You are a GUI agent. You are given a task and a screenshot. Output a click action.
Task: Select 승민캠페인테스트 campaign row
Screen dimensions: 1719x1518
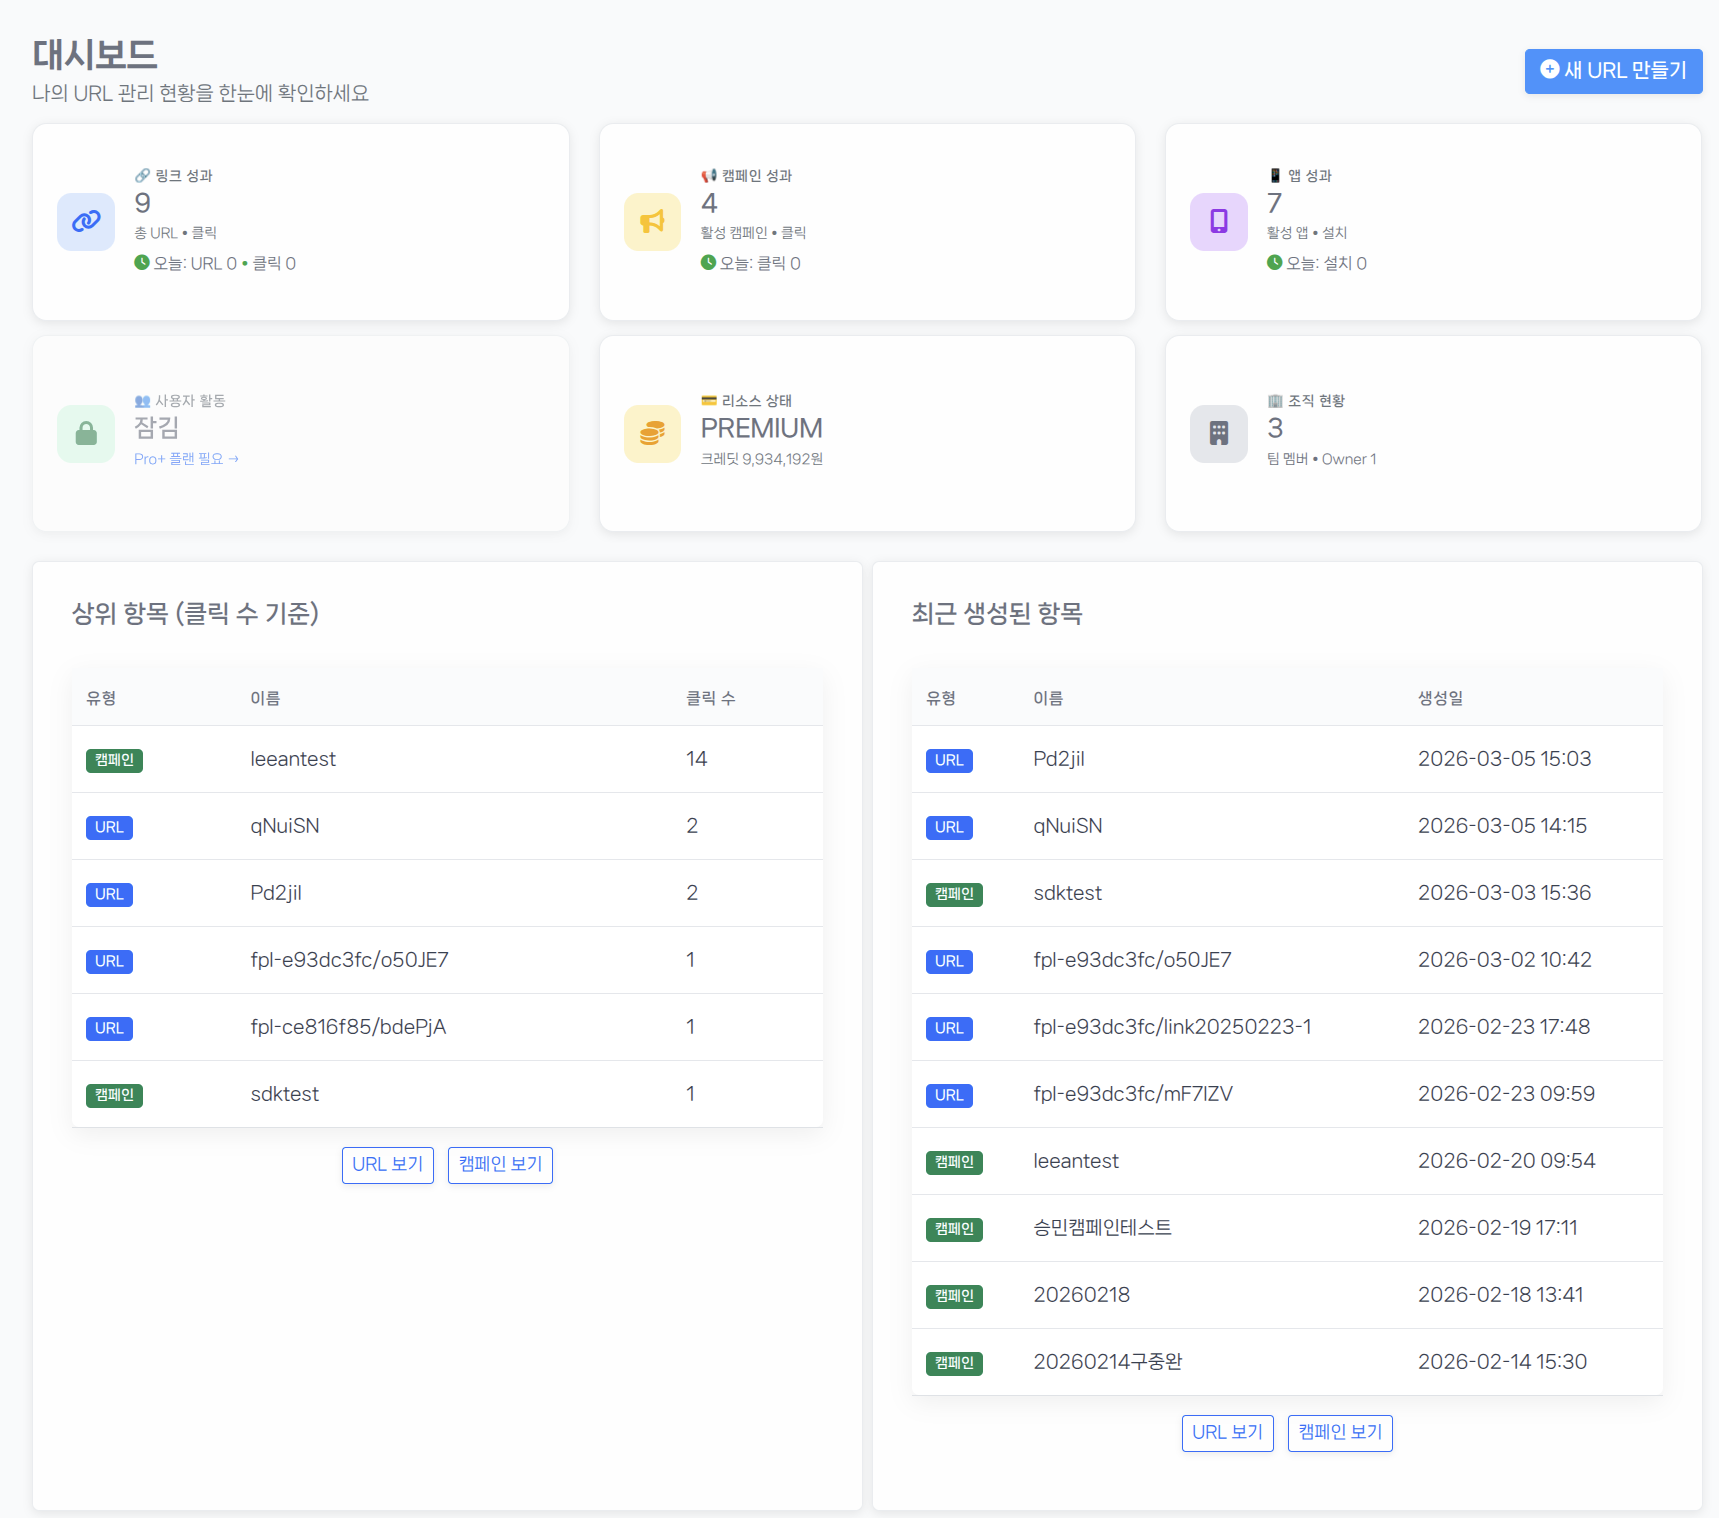click(1102, 1228)
